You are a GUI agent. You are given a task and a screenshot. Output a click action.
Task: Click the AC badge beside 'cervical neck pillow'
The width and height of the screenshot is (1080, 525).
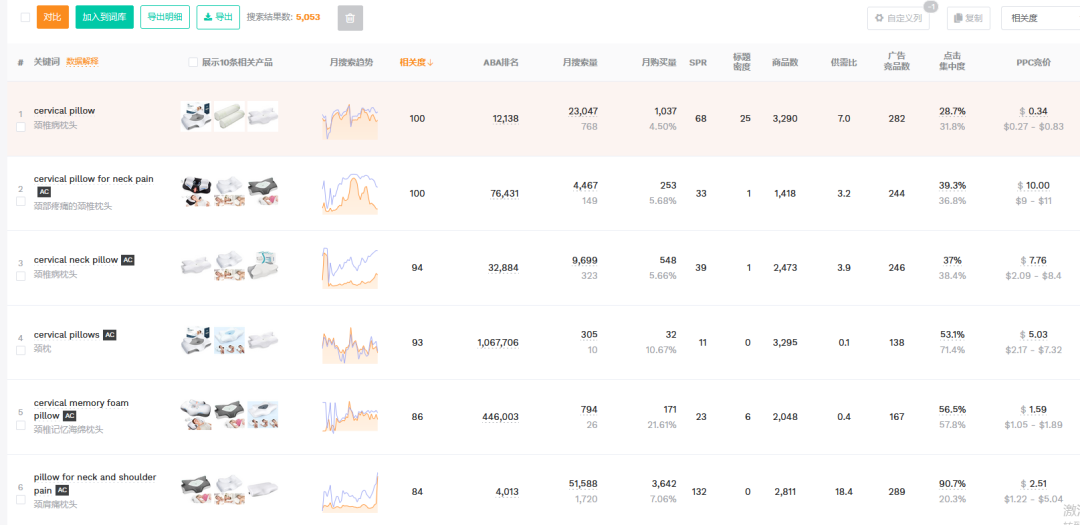[x=127, y=260]
